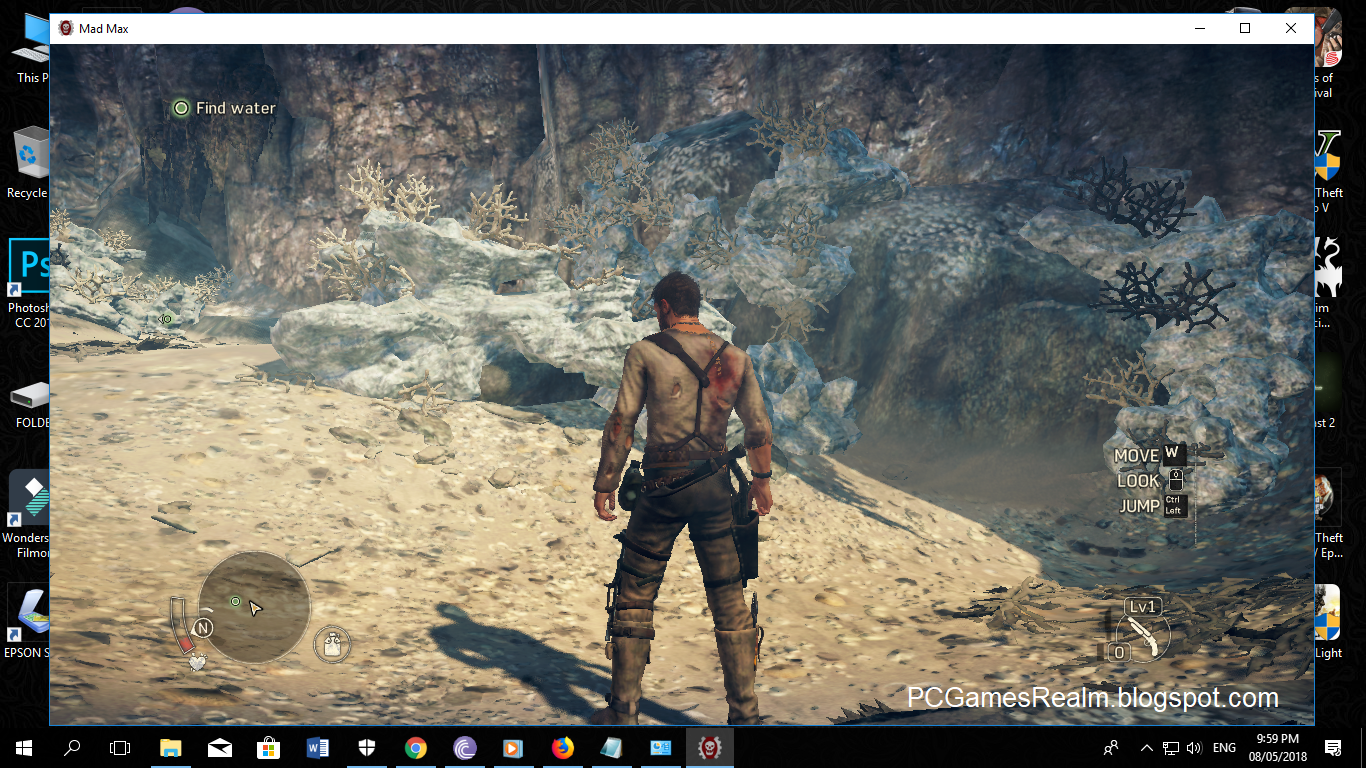Select the Recycle Bin desktop icon
1366x768 pixels.
pyautogui.click(x=27, y=163)
